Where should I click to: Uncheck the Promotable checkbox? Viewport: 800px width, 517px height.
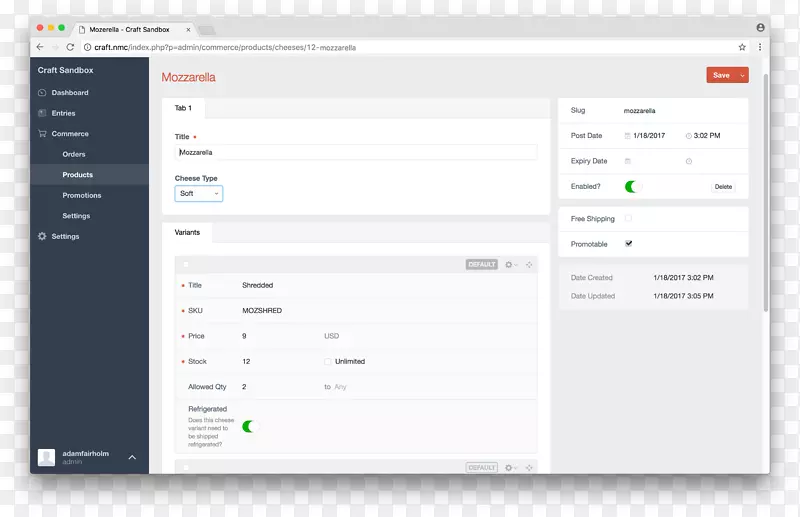(629, 243)
